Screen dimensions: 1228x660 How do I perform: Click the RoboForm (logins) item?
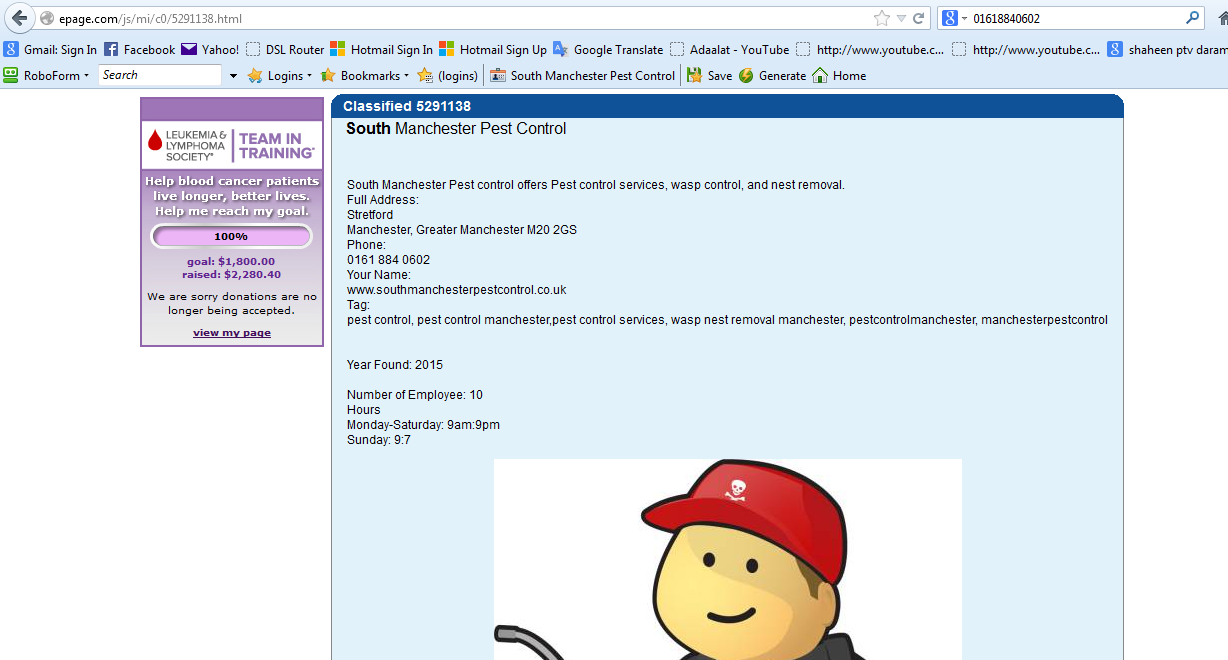[x=447, y=75]
